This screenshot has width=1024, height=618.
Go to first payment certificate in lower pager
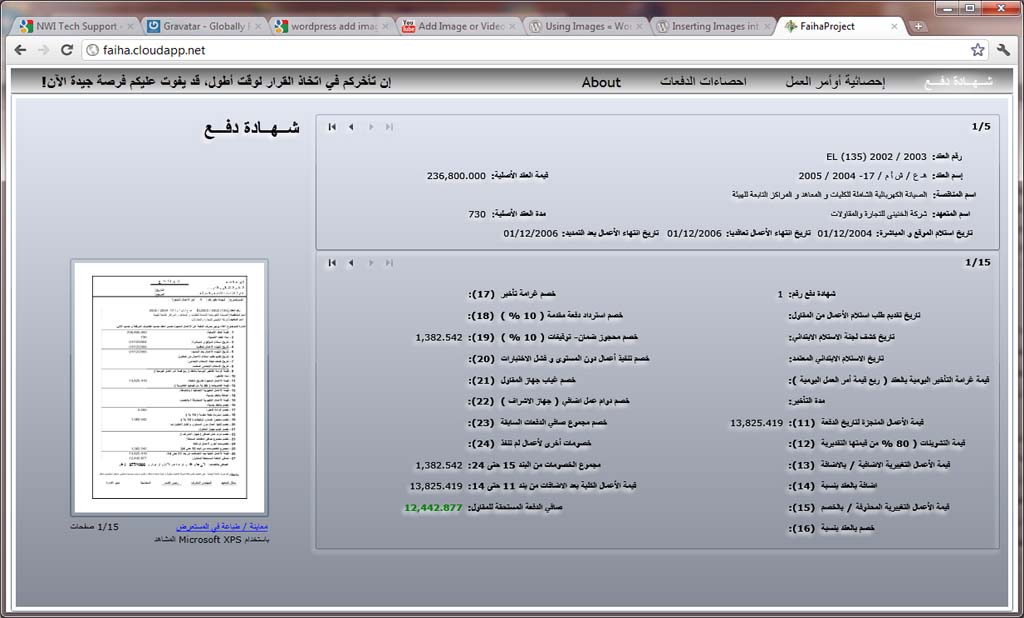pos(332,263)
